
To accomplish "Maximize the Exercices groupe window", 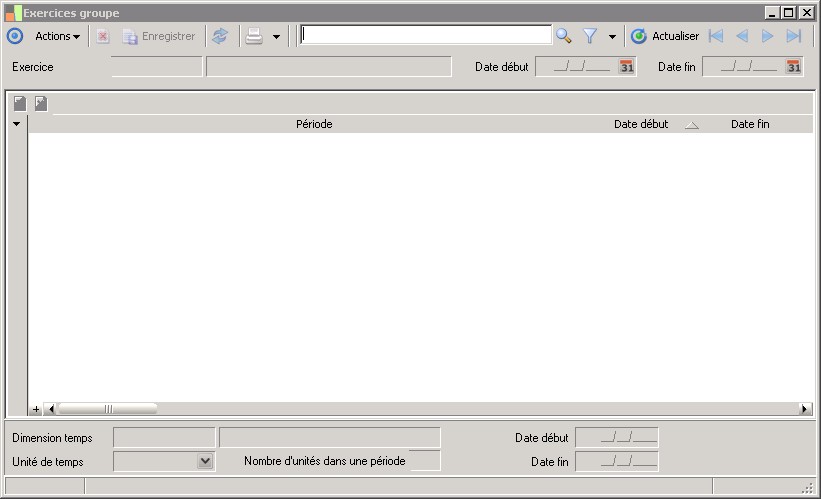I will pyautogui.click(x=789, y=13).
